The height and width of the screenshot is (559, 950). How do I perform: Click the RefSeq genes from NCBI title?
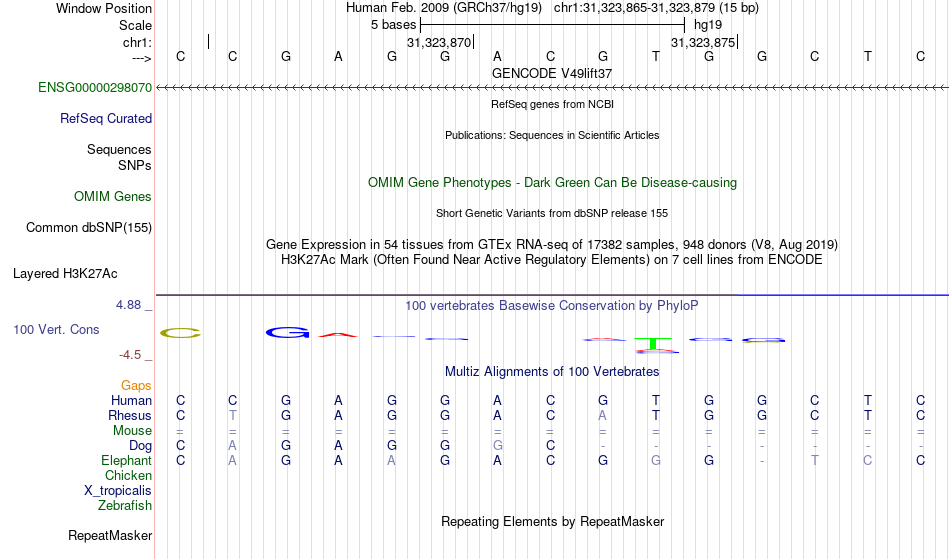click(553, 104)
